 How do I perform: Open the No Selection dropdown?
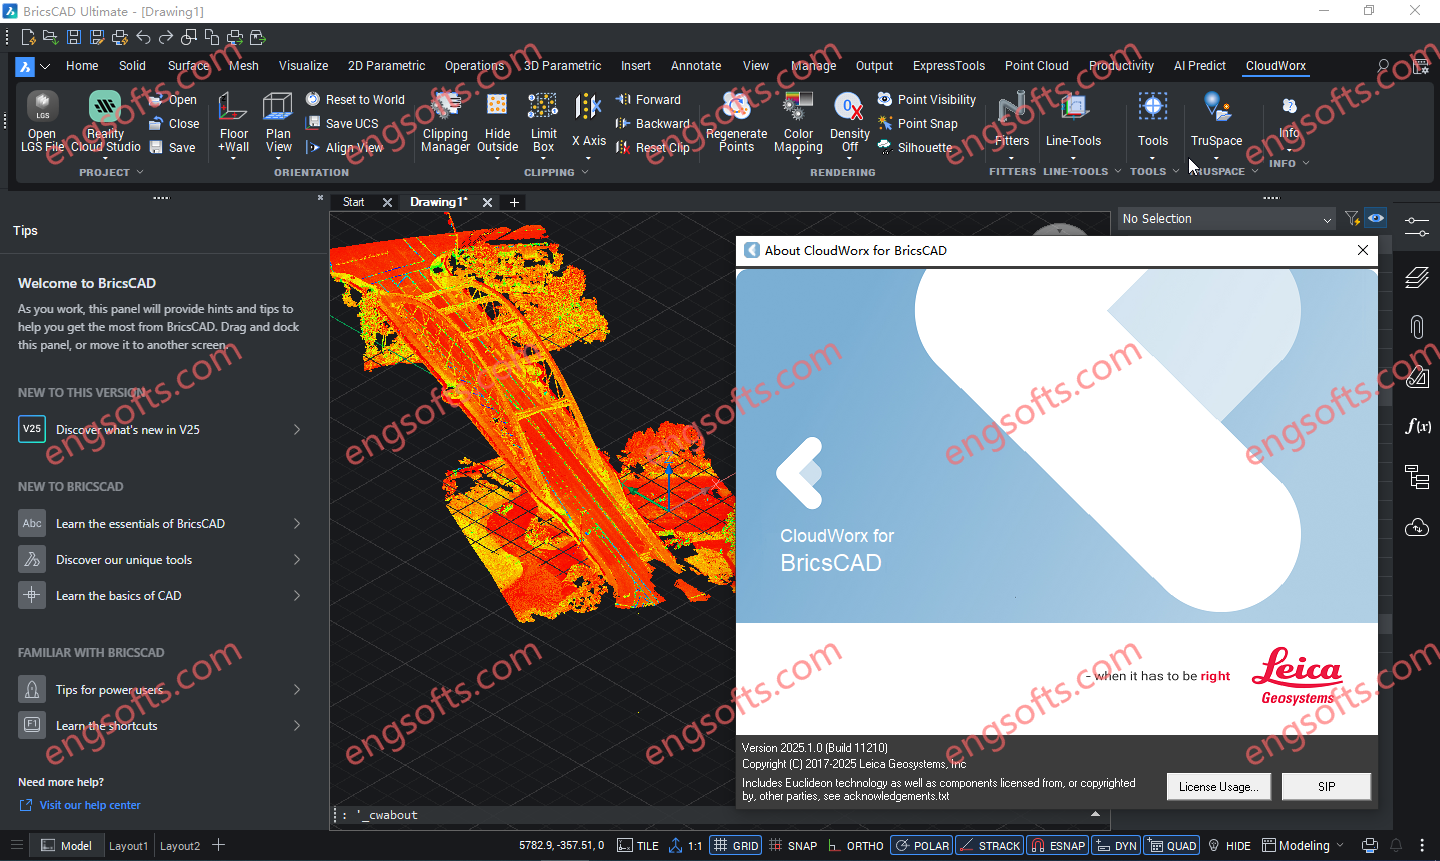tap(1227, 219)
